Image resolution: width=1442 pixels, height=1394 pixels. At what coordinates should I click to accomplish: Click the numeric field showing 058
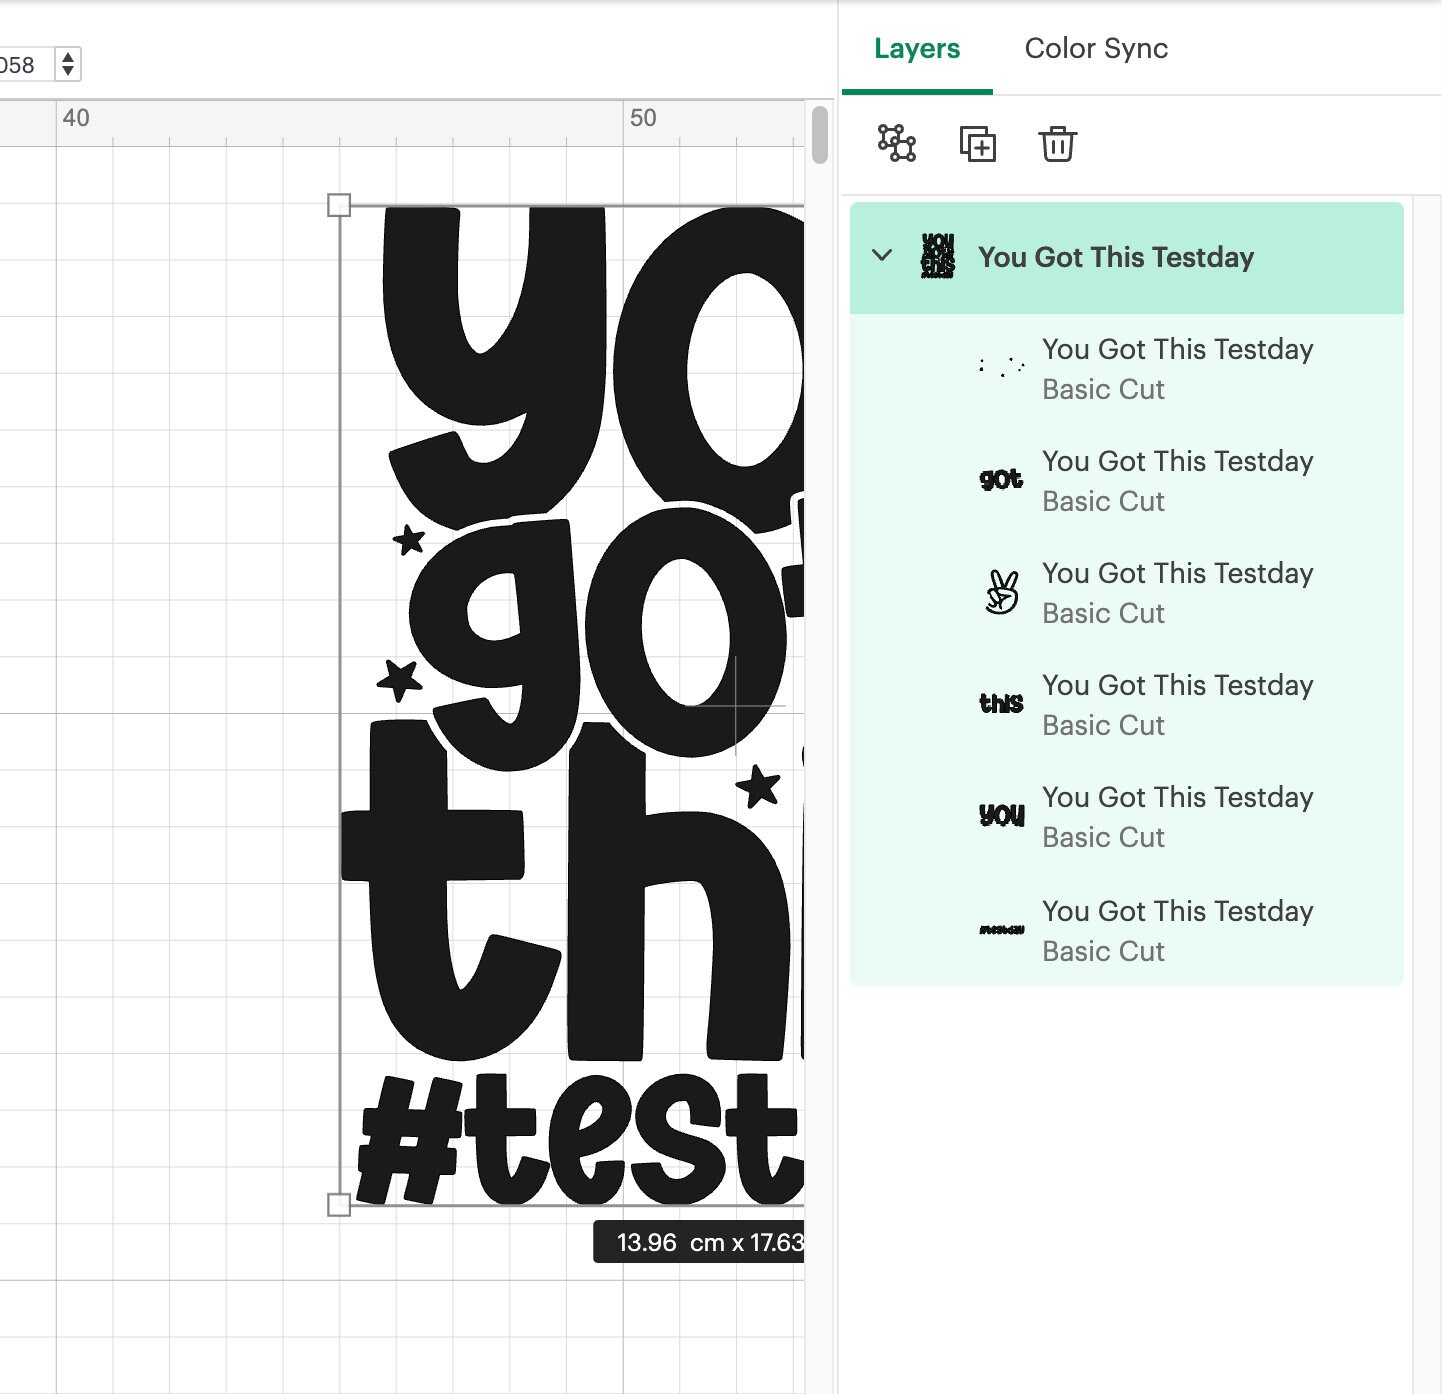coord(25,64)
